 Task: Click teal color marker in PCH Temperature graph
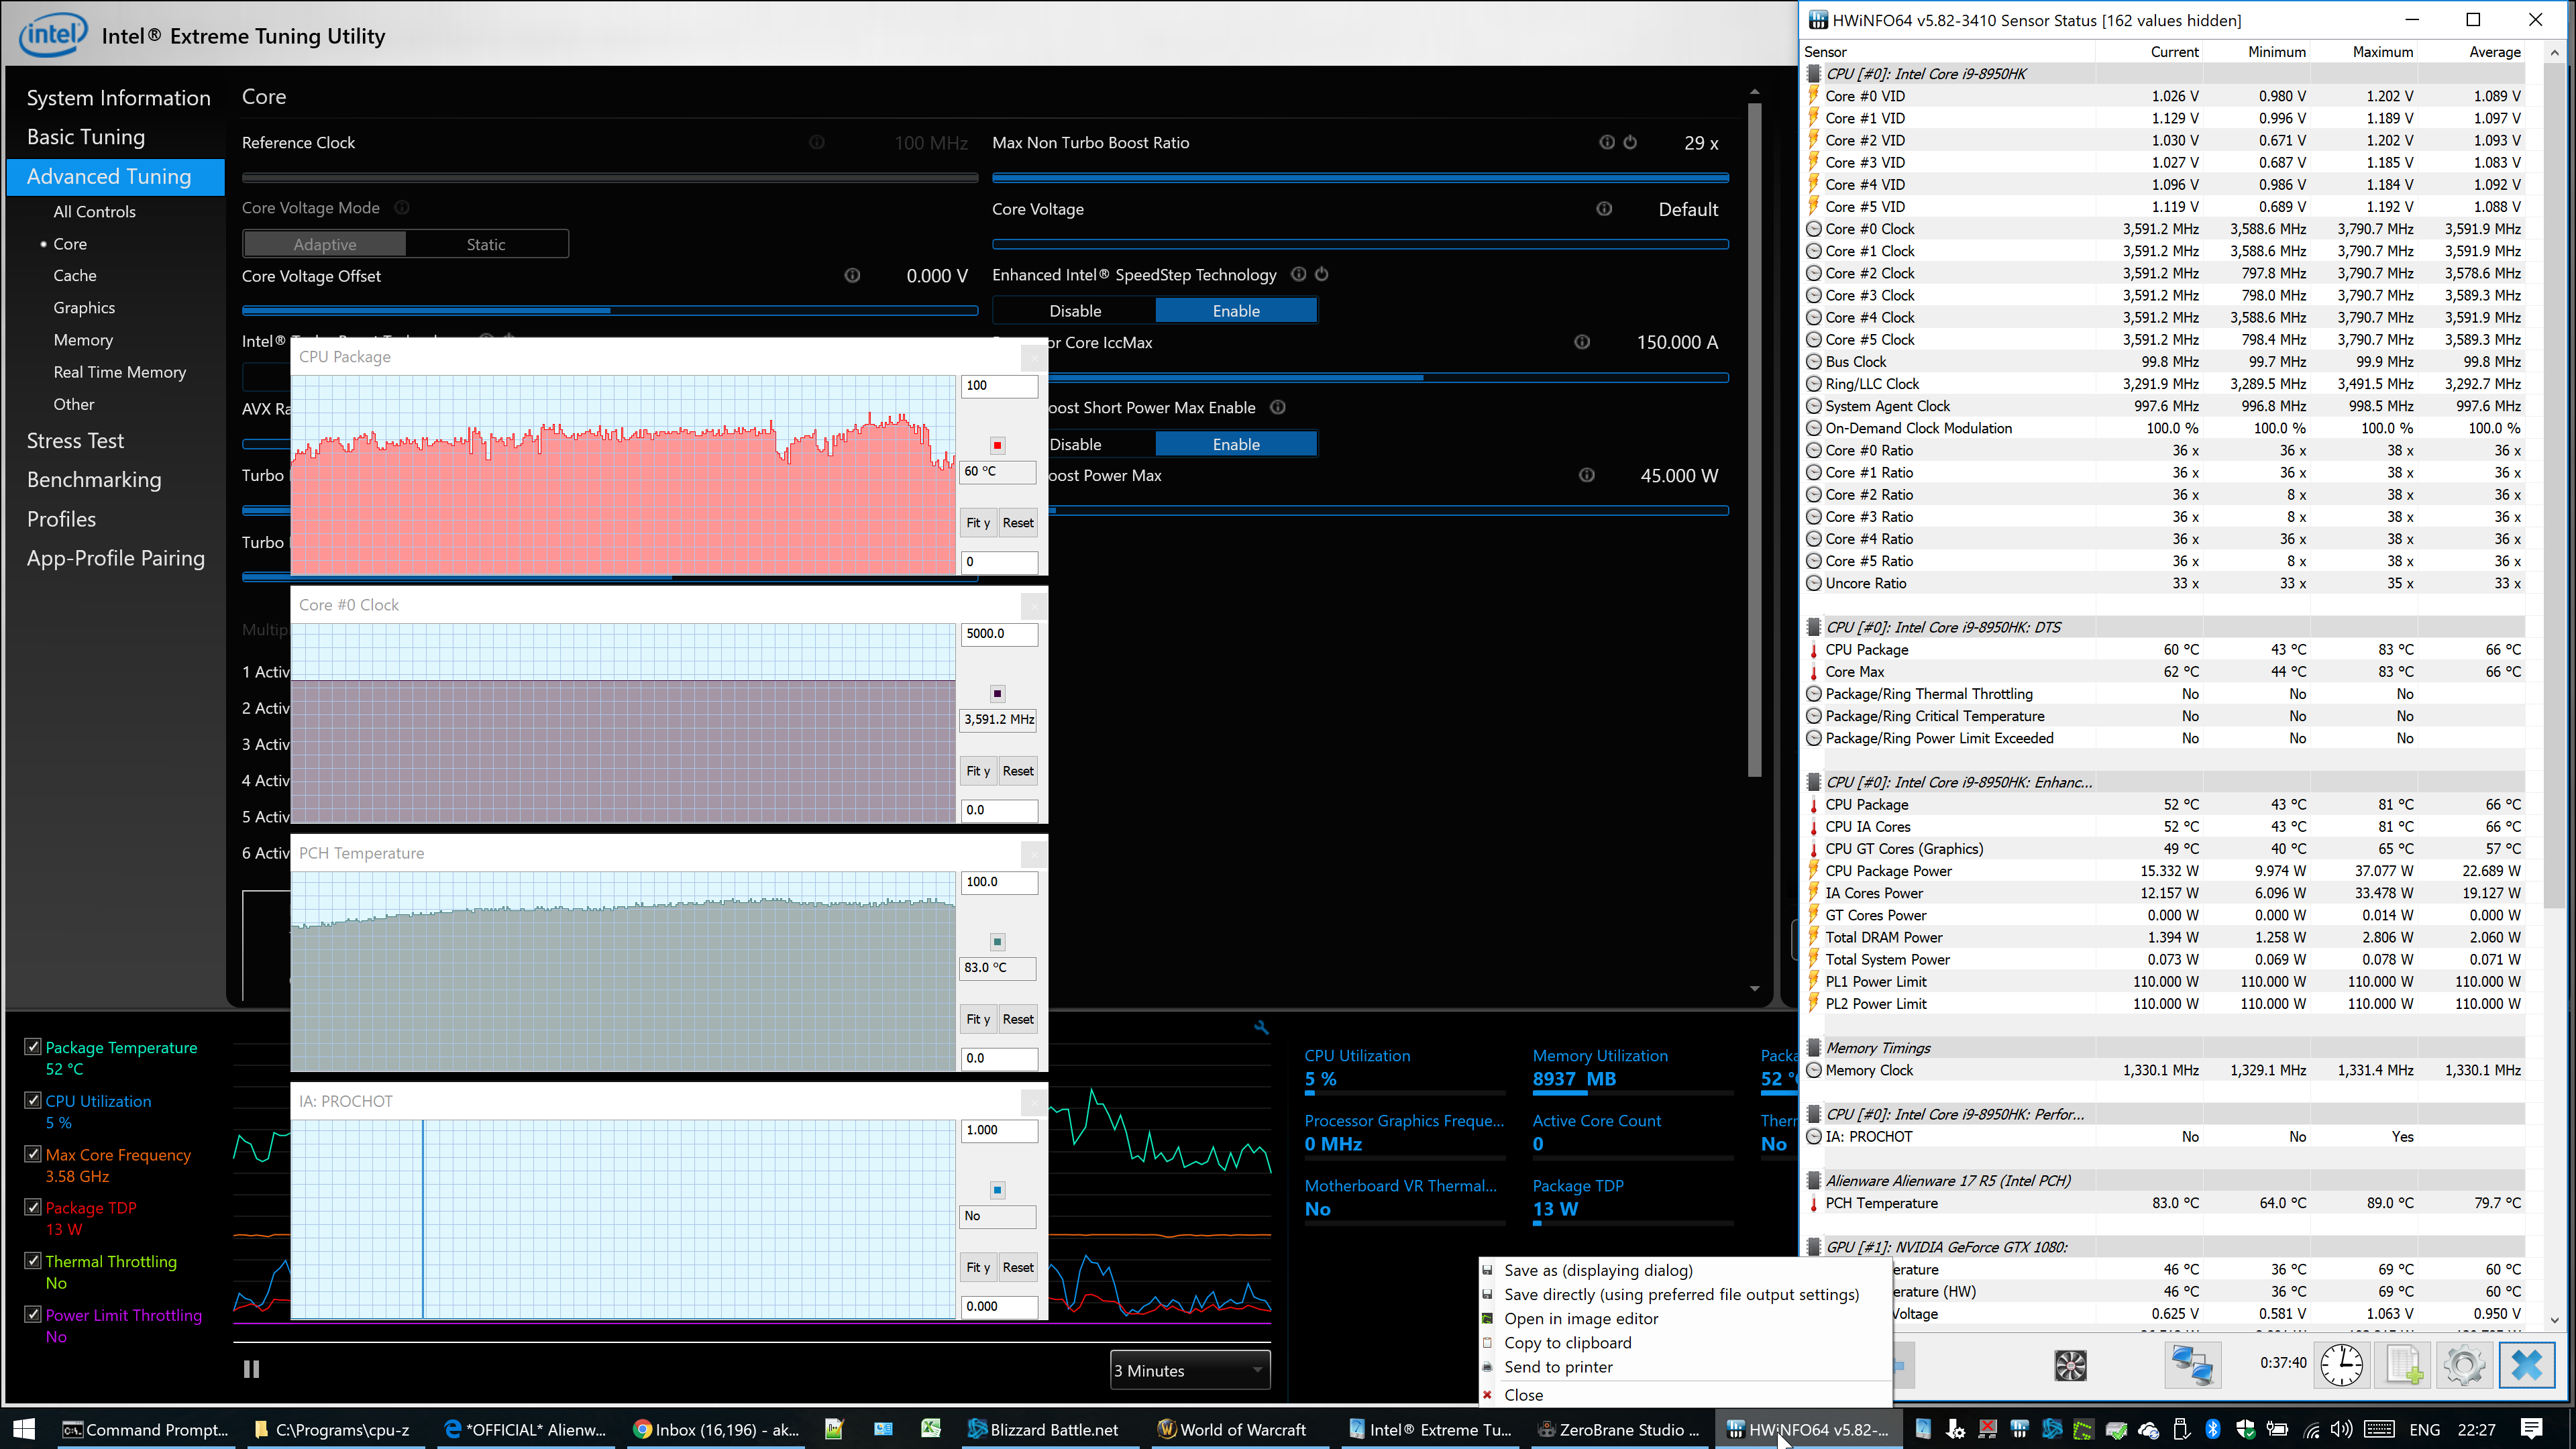pyautogui.click(x=997, y=941)
